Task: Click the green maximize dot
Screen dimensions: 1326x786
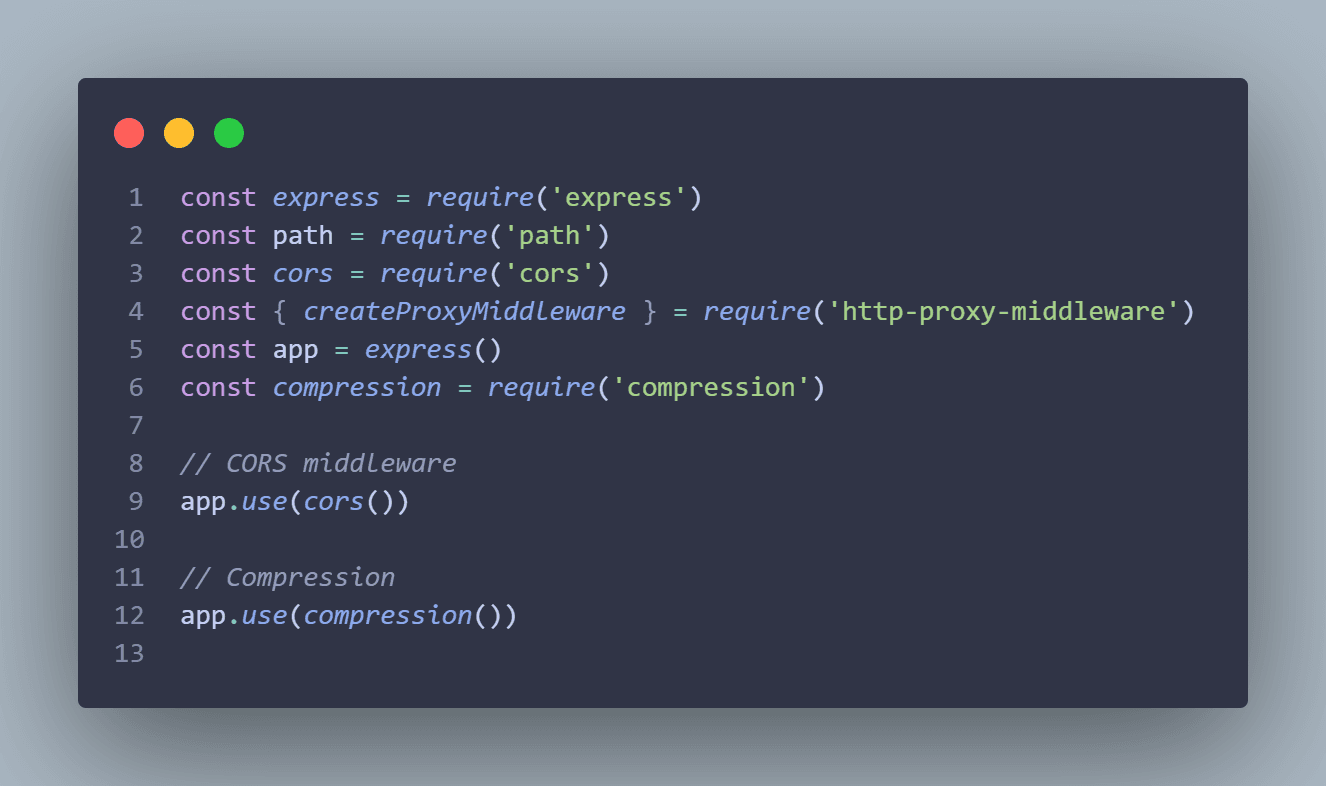Action: pos(229,133)
